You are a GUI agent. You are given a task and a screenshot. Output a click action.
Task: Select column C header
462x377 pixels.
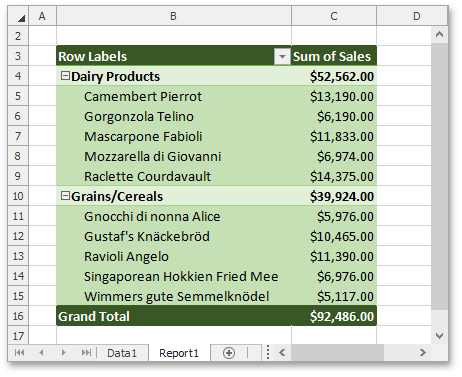(334, 16)
